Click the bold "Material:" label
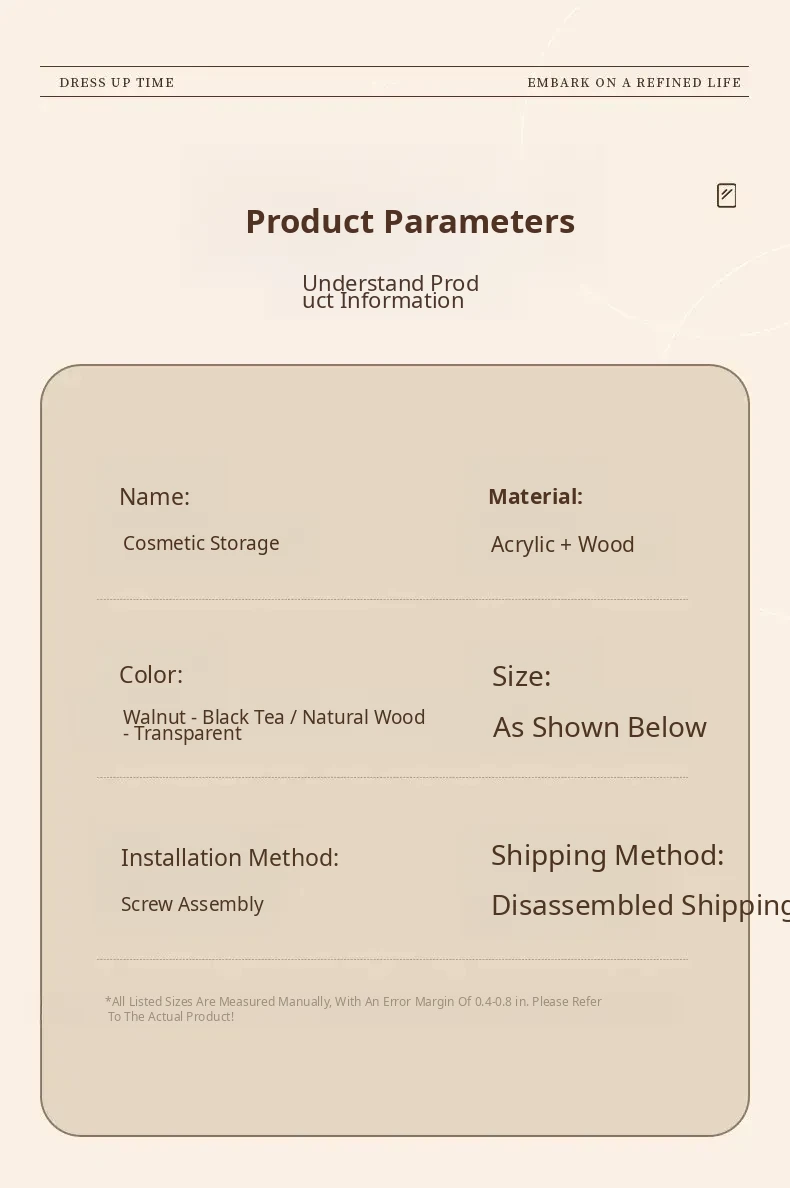The height and width of the screenshot is (1188, 790). (x=535, y=497)
